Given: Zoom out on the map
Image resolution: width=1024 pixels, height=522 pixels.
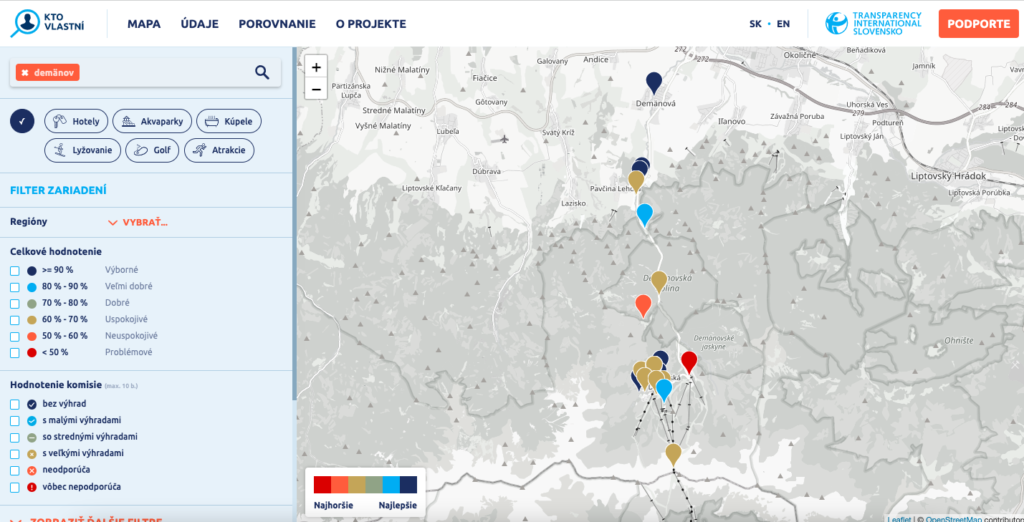Looking at the screenshot, I should tap(316, 89).
